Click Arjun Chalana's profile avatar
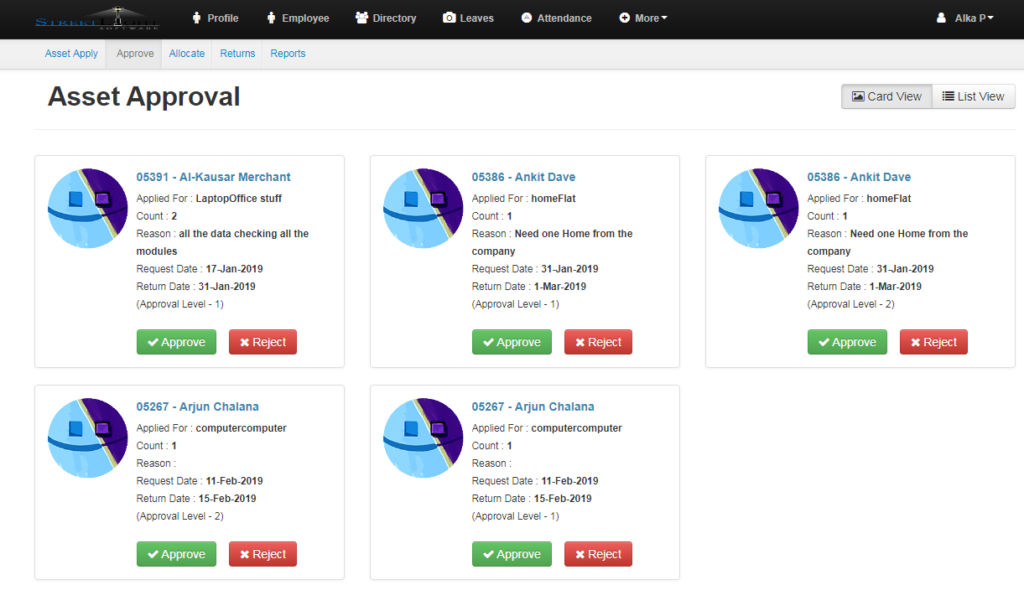Screen dimensions: 1024x611 pos(87,437)
